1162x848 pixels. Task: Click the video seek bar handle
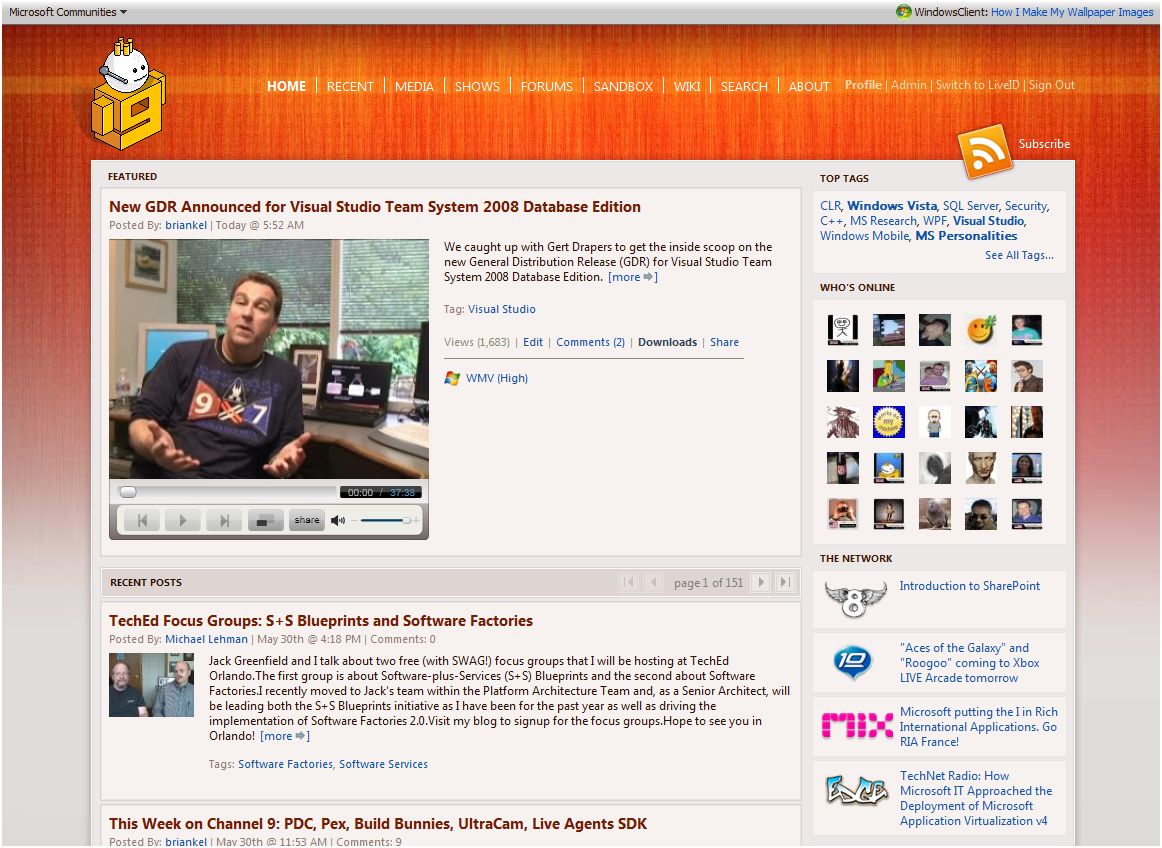pos(128,492)
